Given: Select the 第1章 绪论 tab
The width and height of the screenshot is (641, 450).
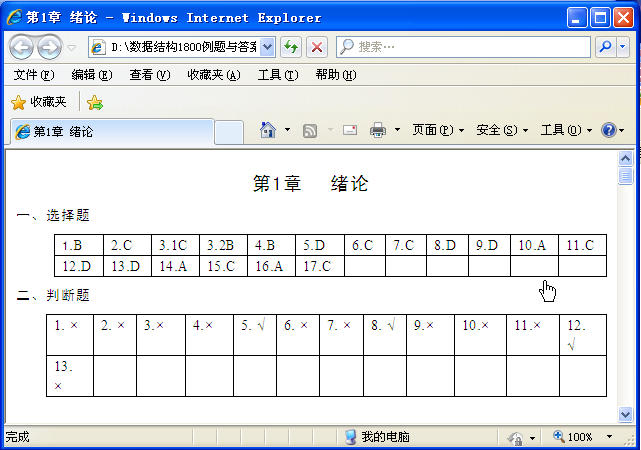Looking at the screenshot, I should coord(111,132).
